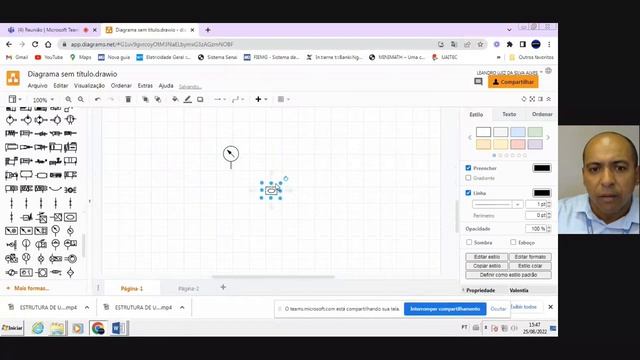Open the browser extensions puzzle icon
Viewport: 640px width, 360px height.
509,44
